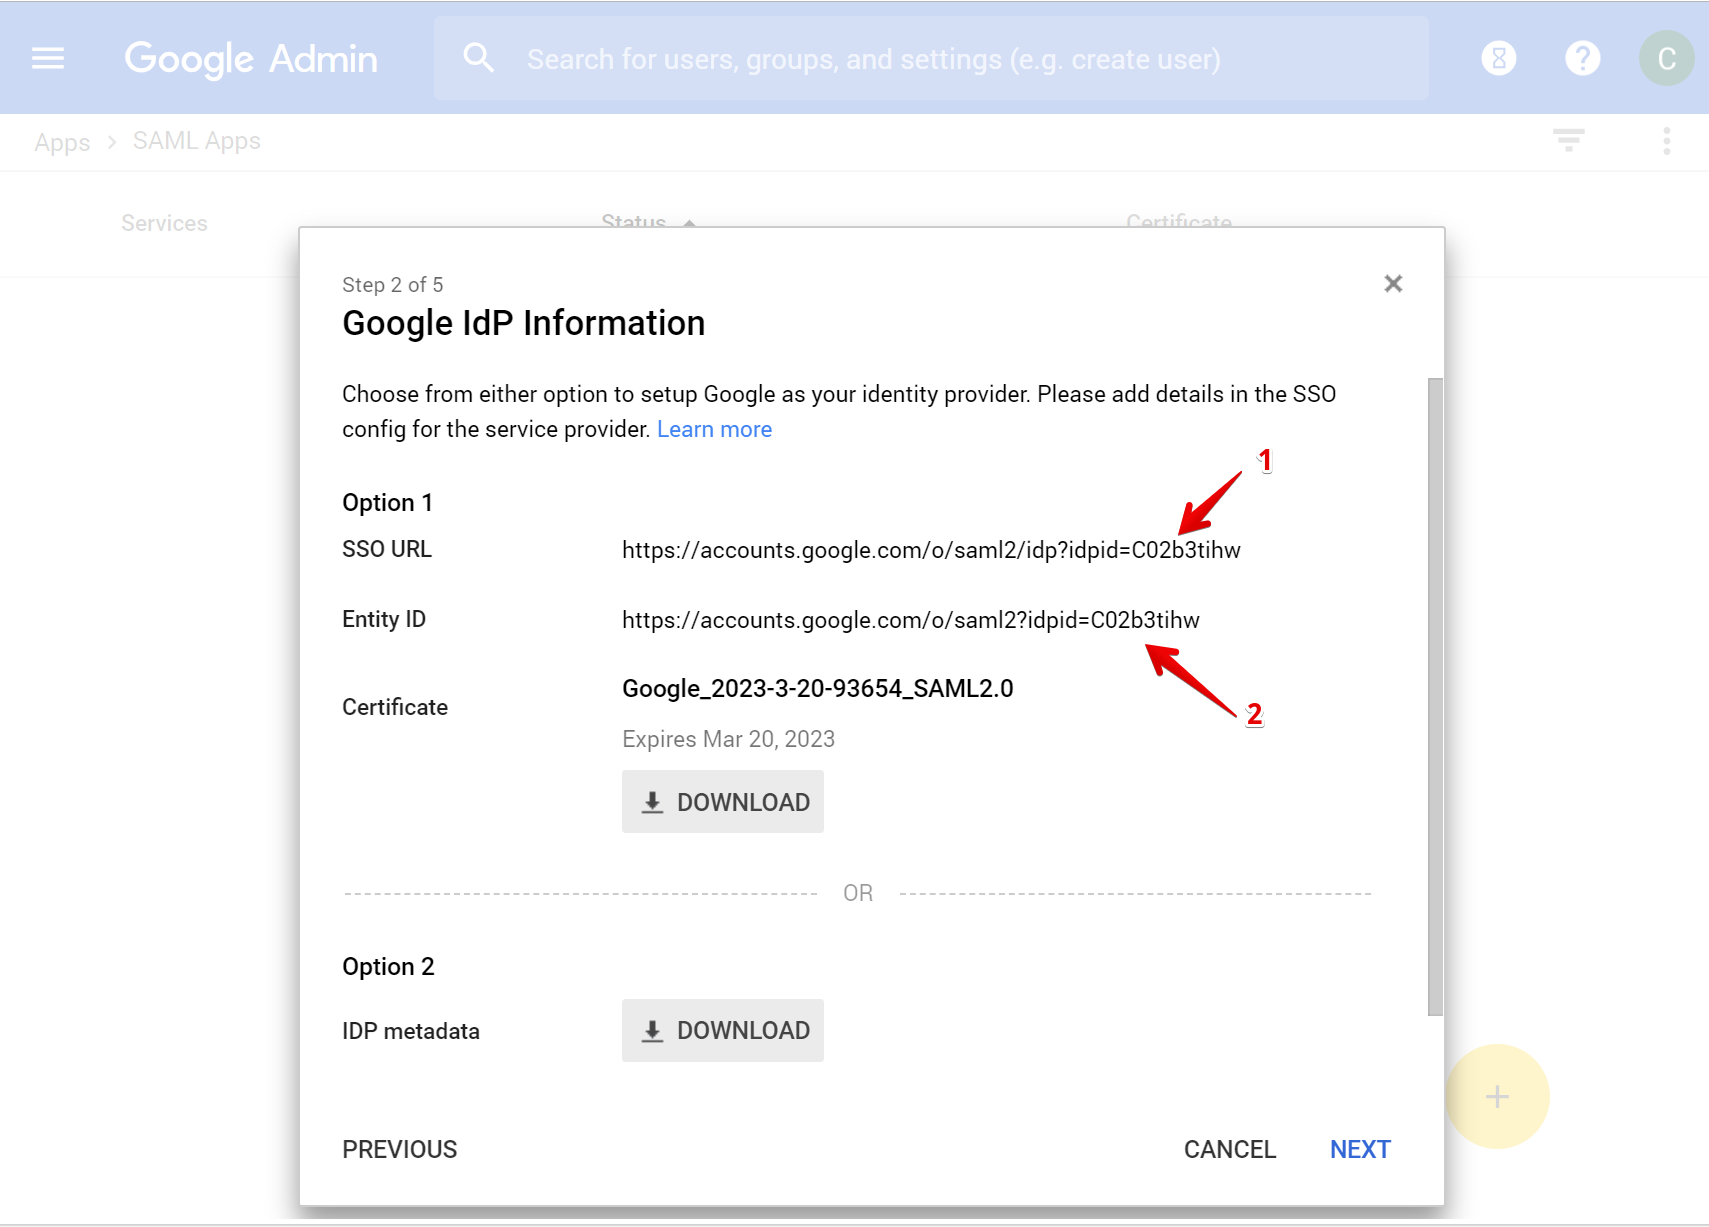
Task: Sort by Status column header
Action: [634, 220]
